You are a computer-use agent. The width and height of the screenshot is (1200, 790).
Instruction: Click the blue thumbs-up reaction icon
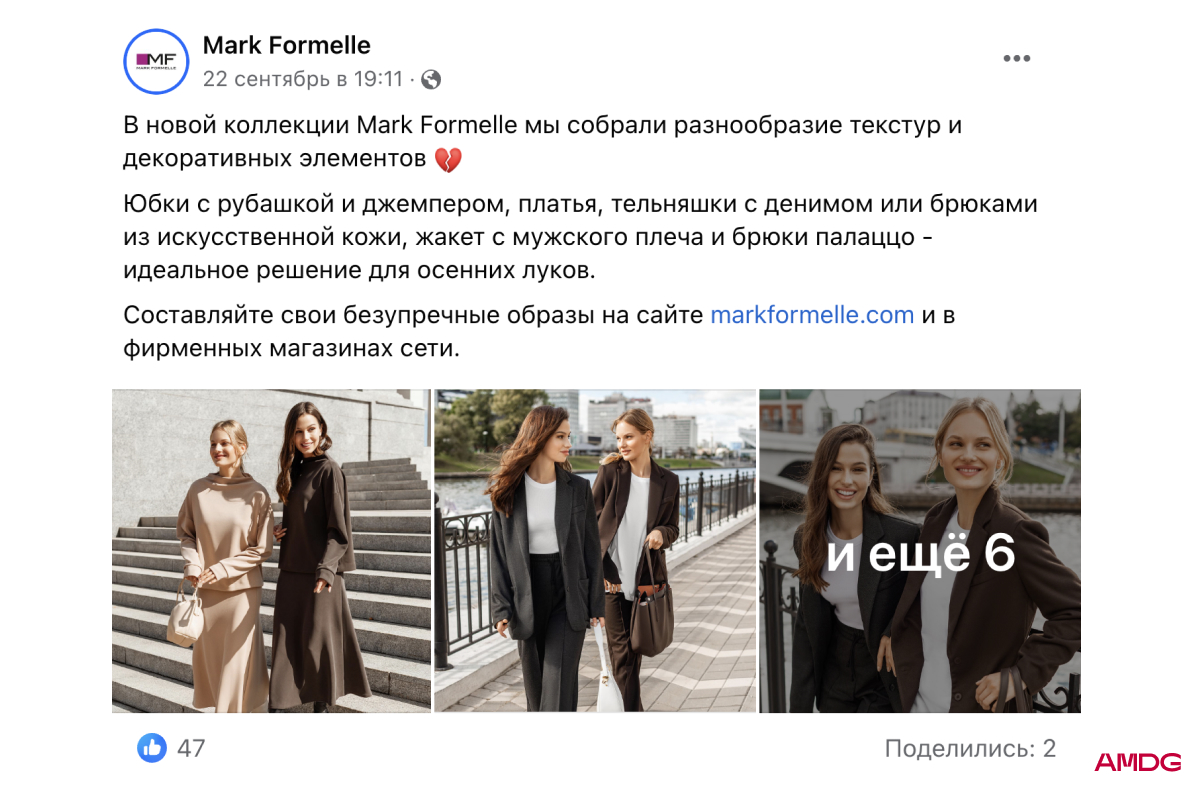152,747
